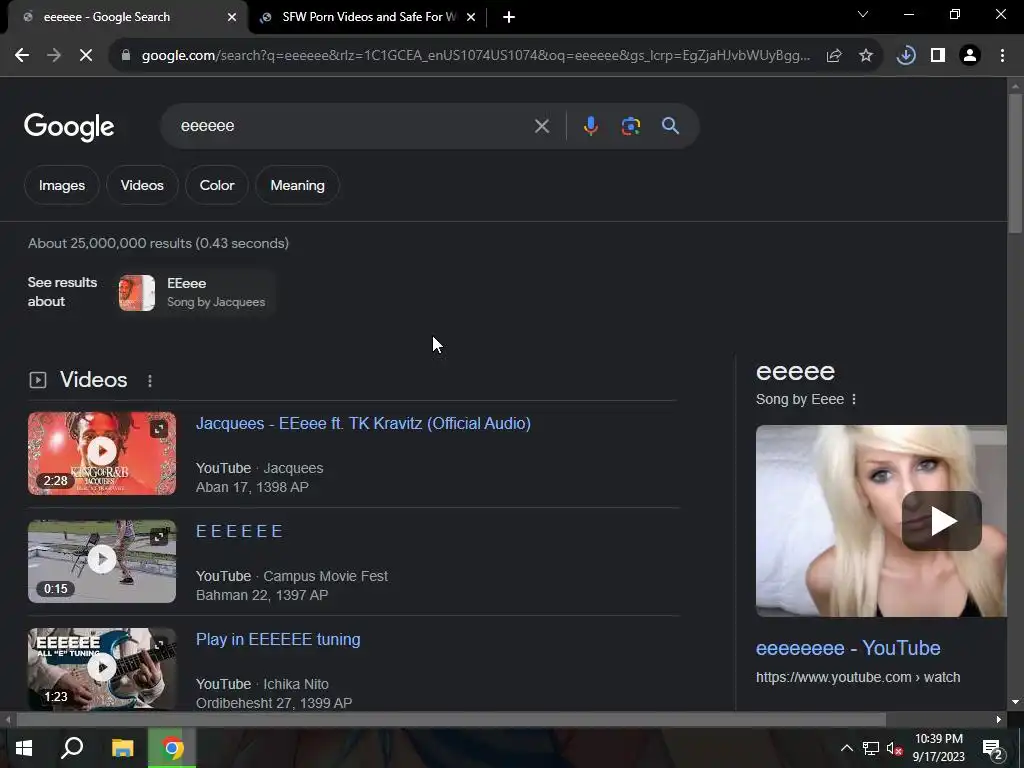Open Windows taskbar search
Image resolution: width=1024 pixels, height=768 pixels.
pos(72,748)
